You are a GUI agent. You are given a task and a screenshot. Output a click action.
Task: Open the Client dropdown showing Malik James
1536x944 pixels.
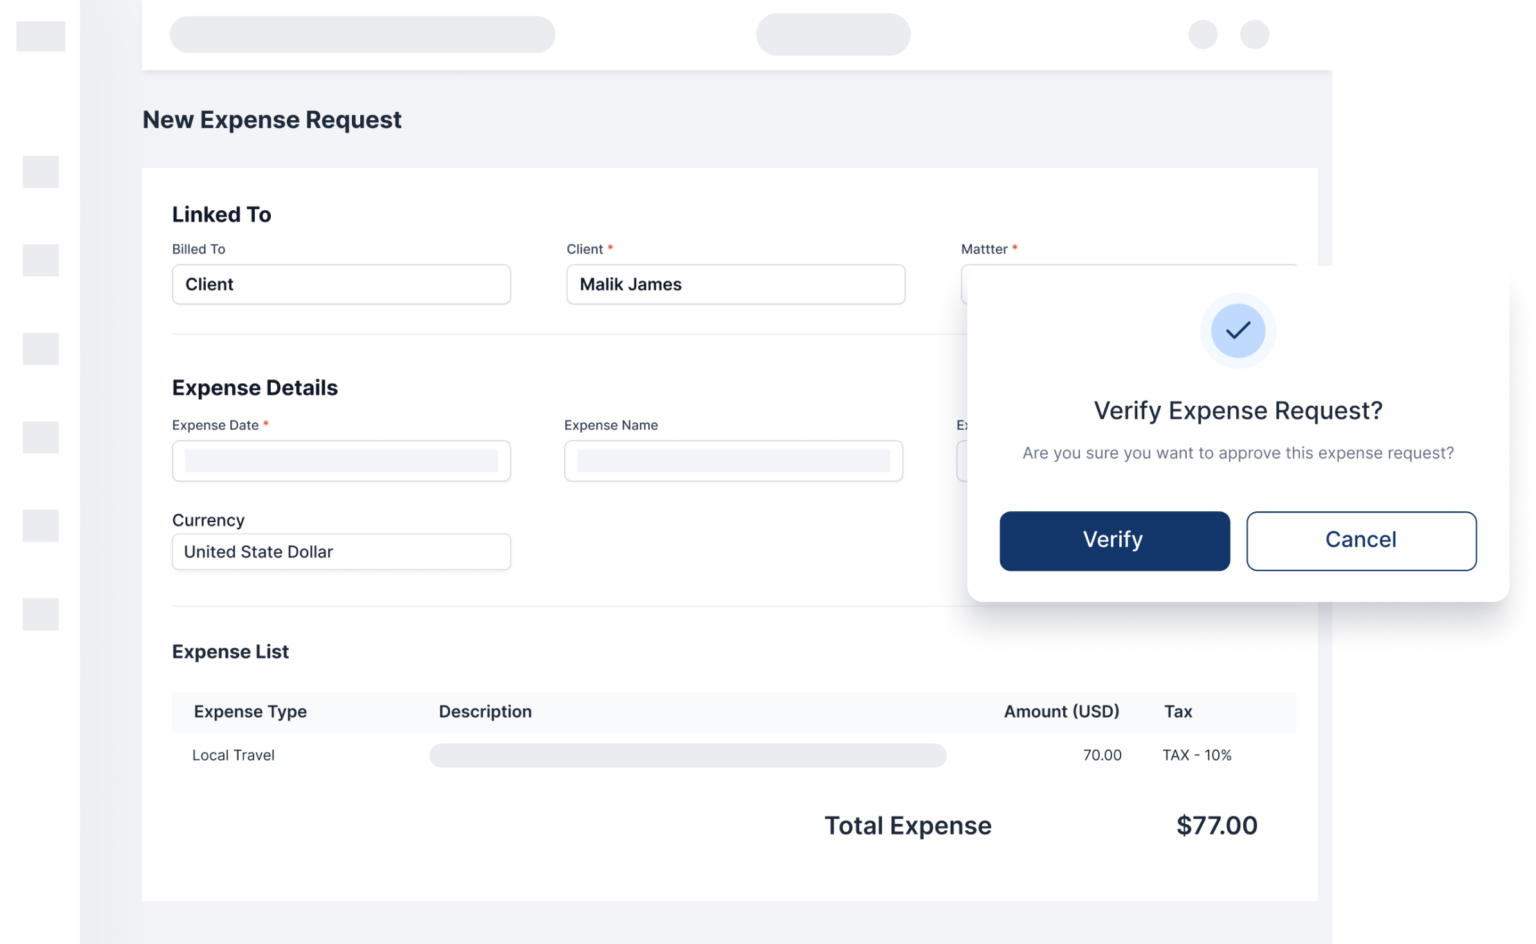[735, 284]
